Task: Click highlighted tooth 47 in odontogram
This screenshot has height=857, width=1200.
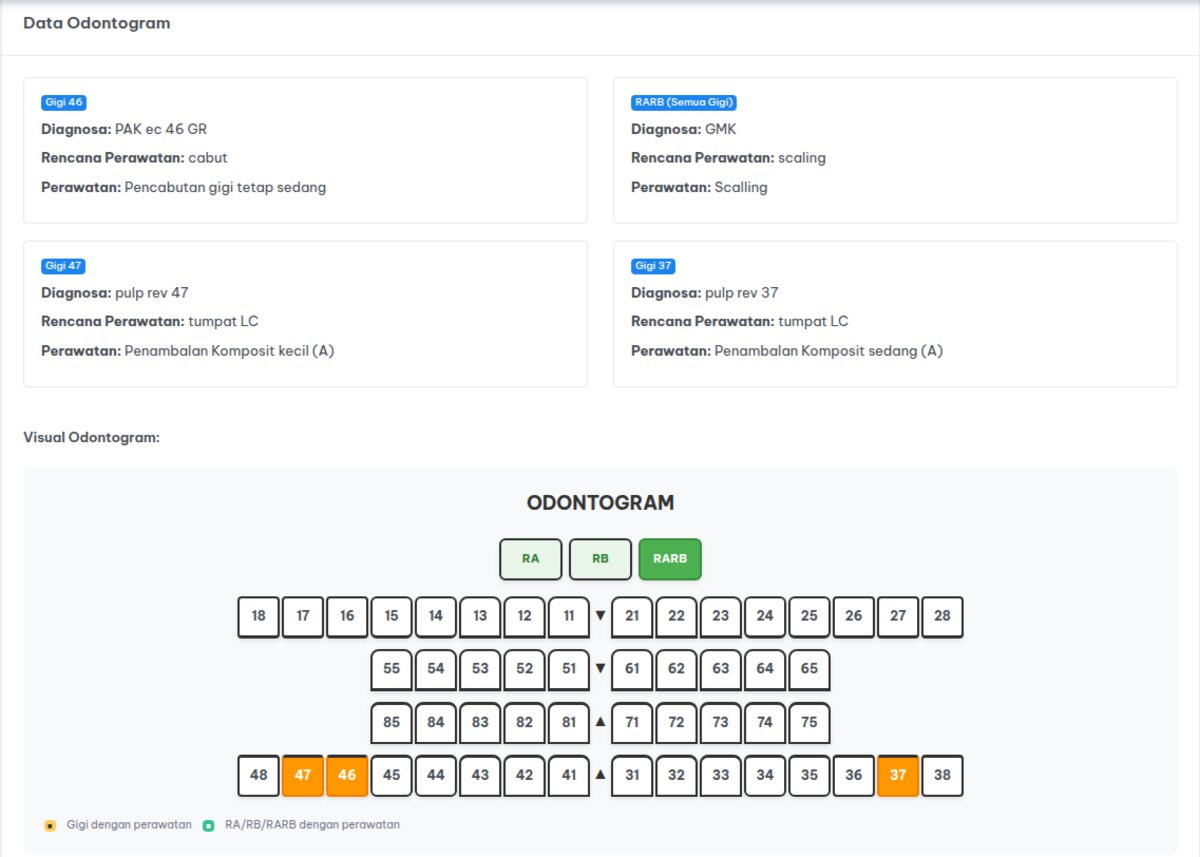Action: [x=303, y=775]
